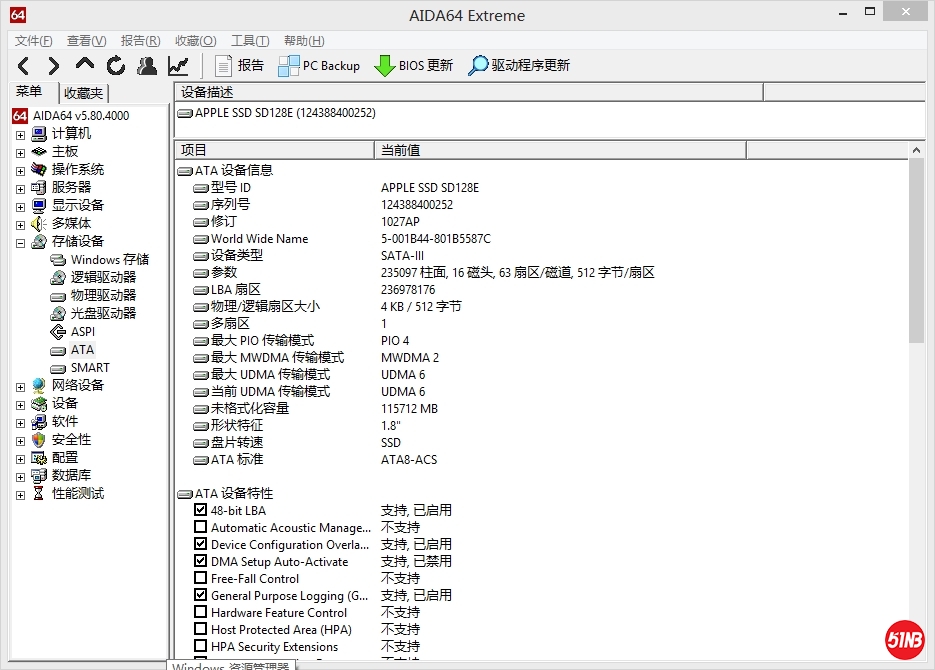Expand the 网络设备 tree node
Viewport: 935px width, 670px height.
(x=20, y=386)
